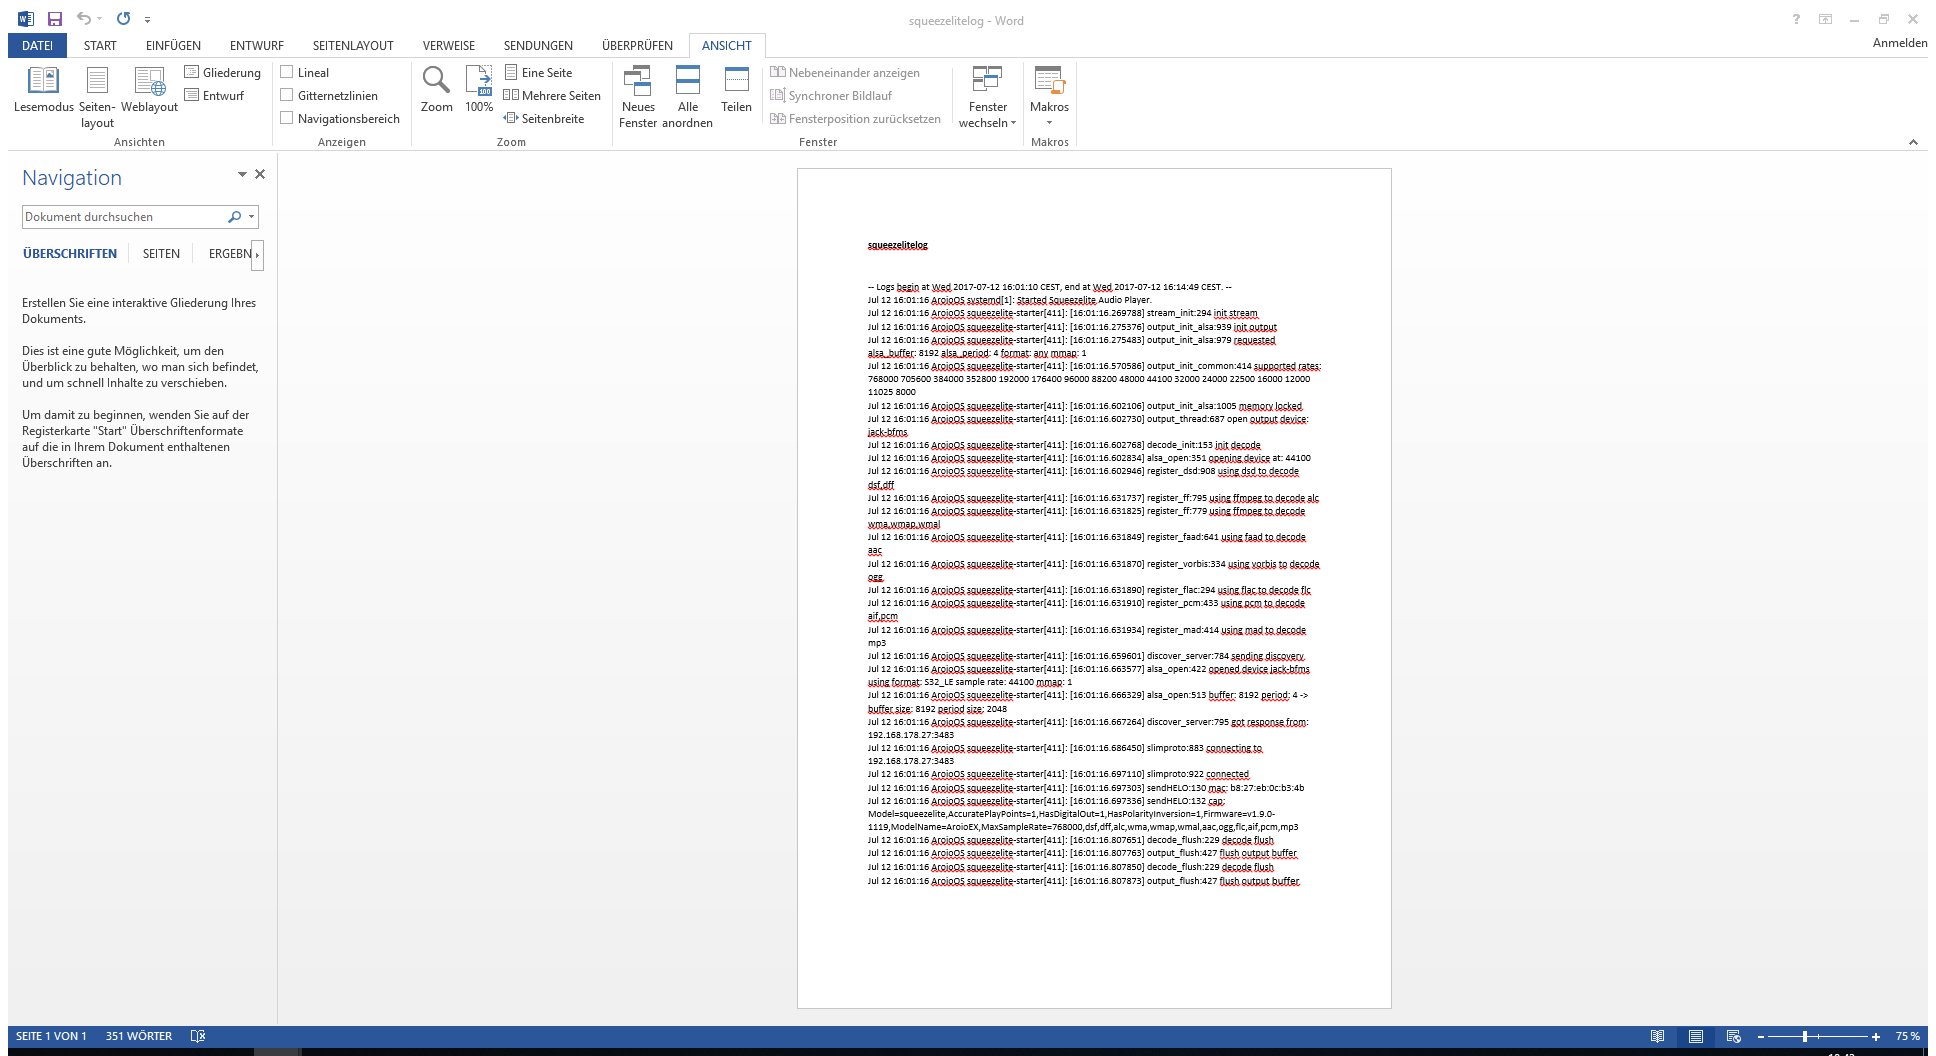Screen dimensions: 1936x1056
Task: Switch to START tab
Action: click(x=100, y=45)
